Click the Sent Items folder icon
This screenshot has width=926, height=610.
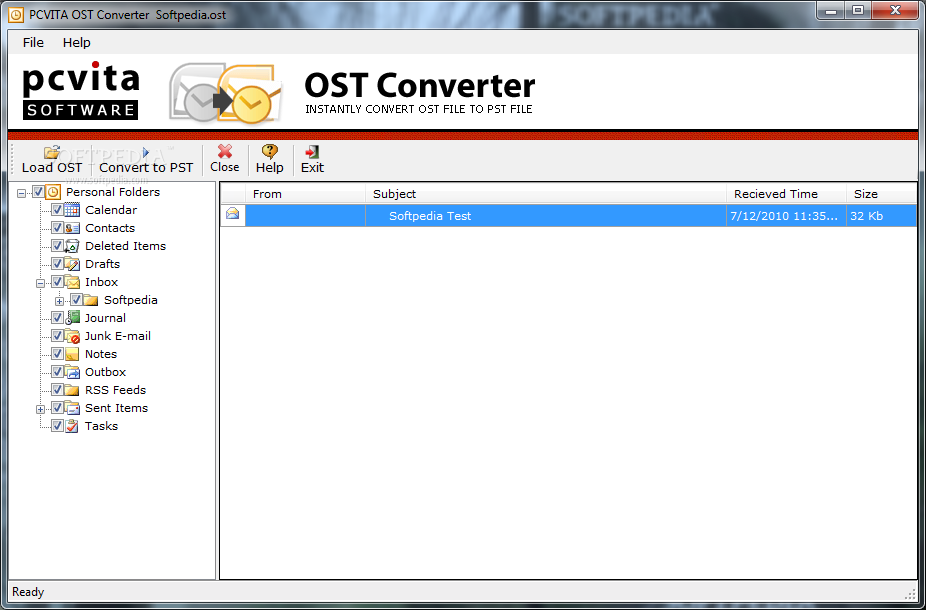tap(72, 408)
